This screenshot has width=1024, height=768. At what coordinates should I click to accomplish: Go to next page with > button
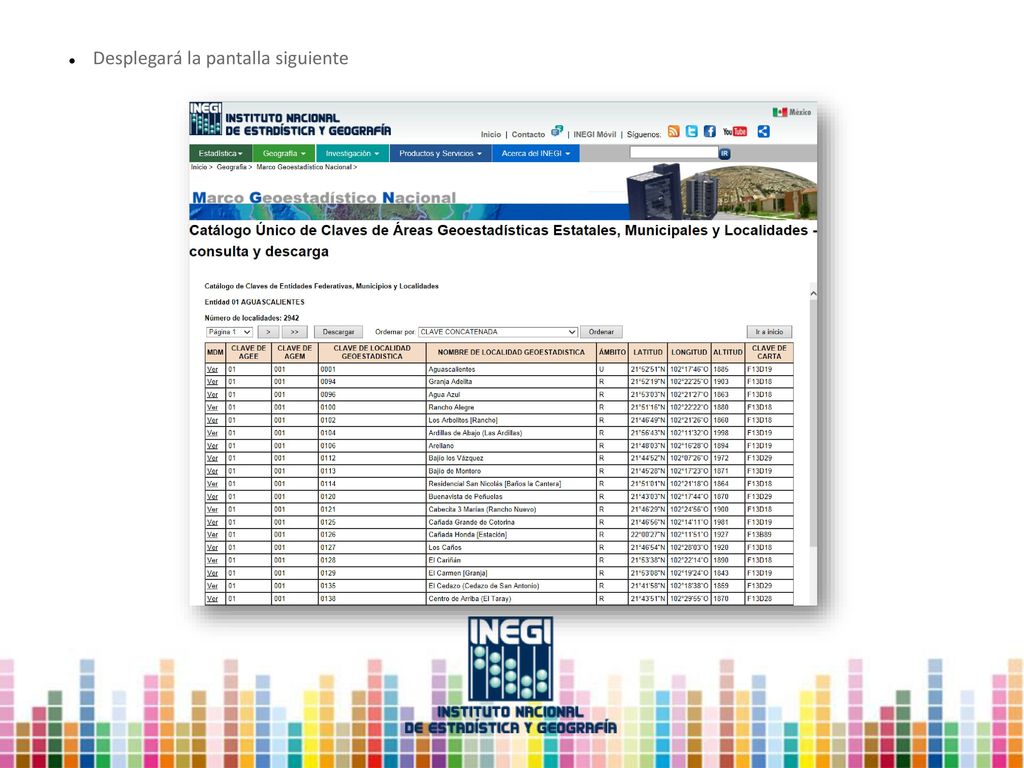click(x=268, y=332)
